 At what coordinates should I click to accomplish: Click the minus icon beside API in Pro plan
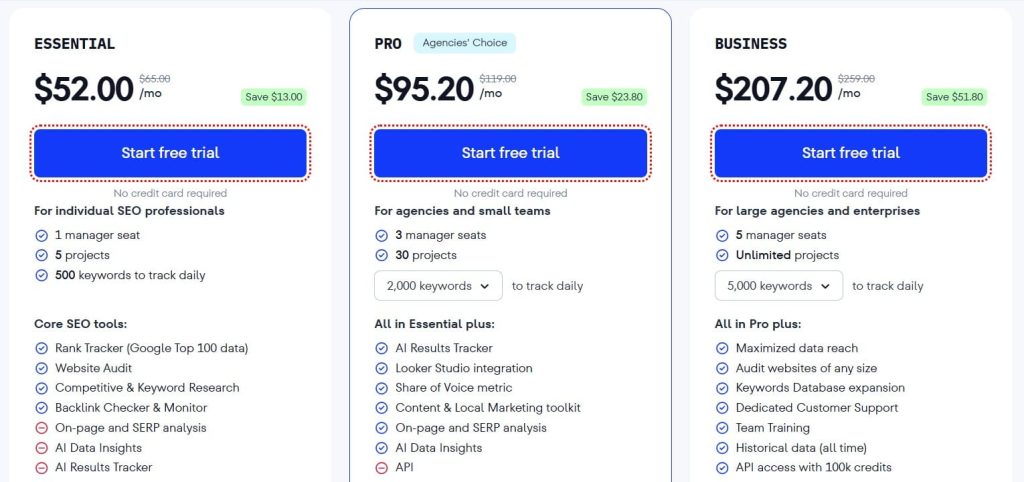pos(382,467)
